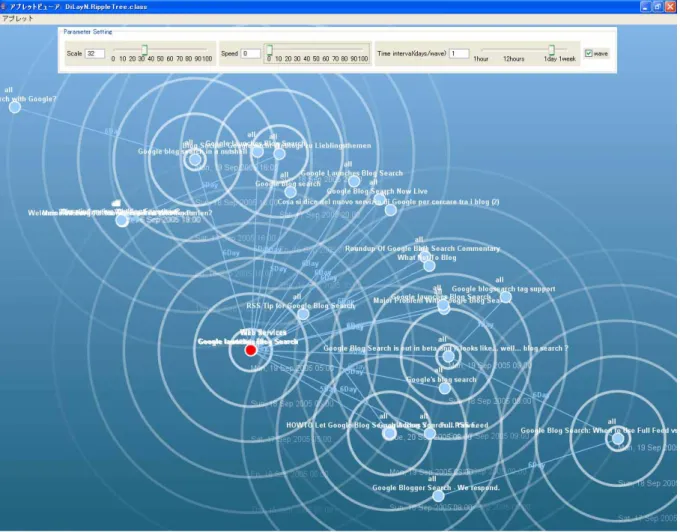Open the アプレット menu
Image resolution: width=680 pixels, height=532 pixels.
click(x=17, y=19)
